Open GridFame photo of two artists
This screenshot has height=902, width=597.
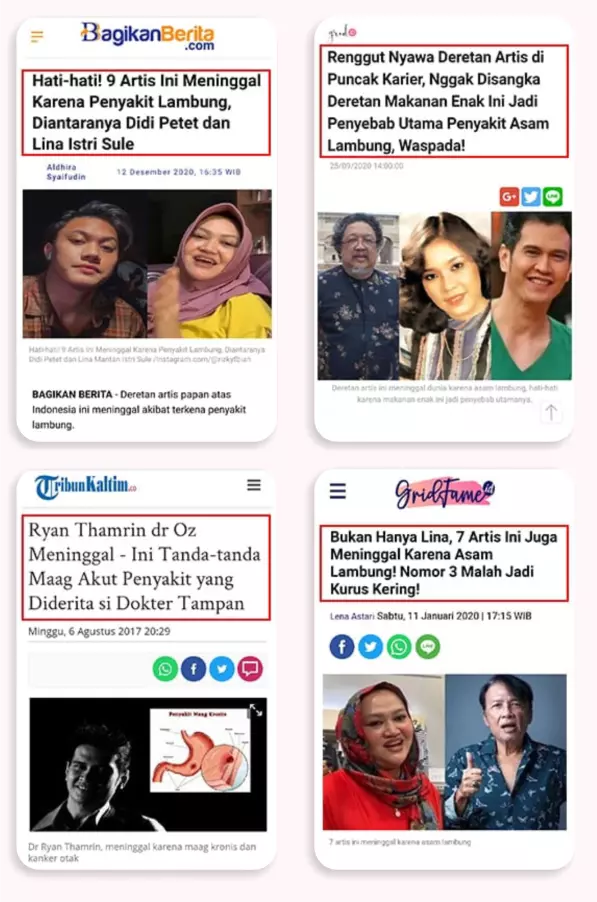[x=445, y=752]
